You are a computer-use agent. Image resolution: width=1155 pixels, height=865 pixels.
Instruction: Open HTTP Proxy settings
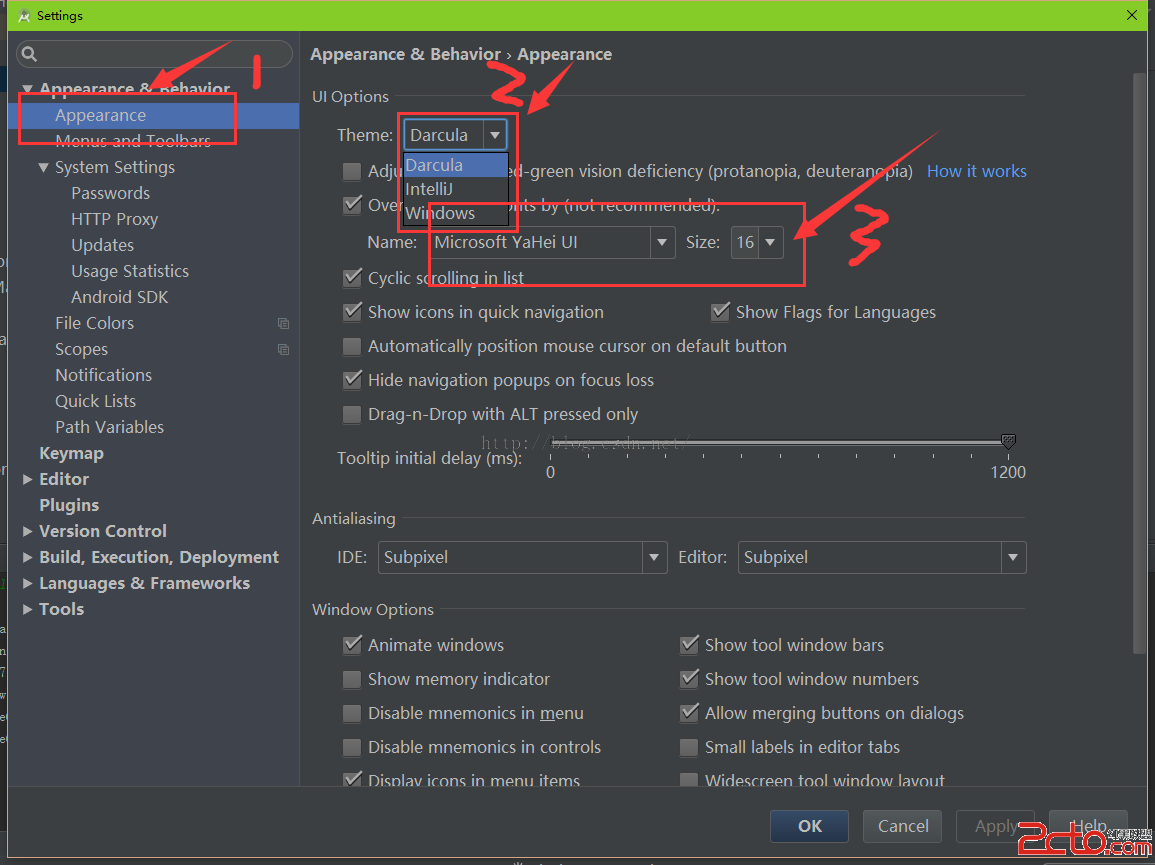pyautogui.click(x=115, y=220)
